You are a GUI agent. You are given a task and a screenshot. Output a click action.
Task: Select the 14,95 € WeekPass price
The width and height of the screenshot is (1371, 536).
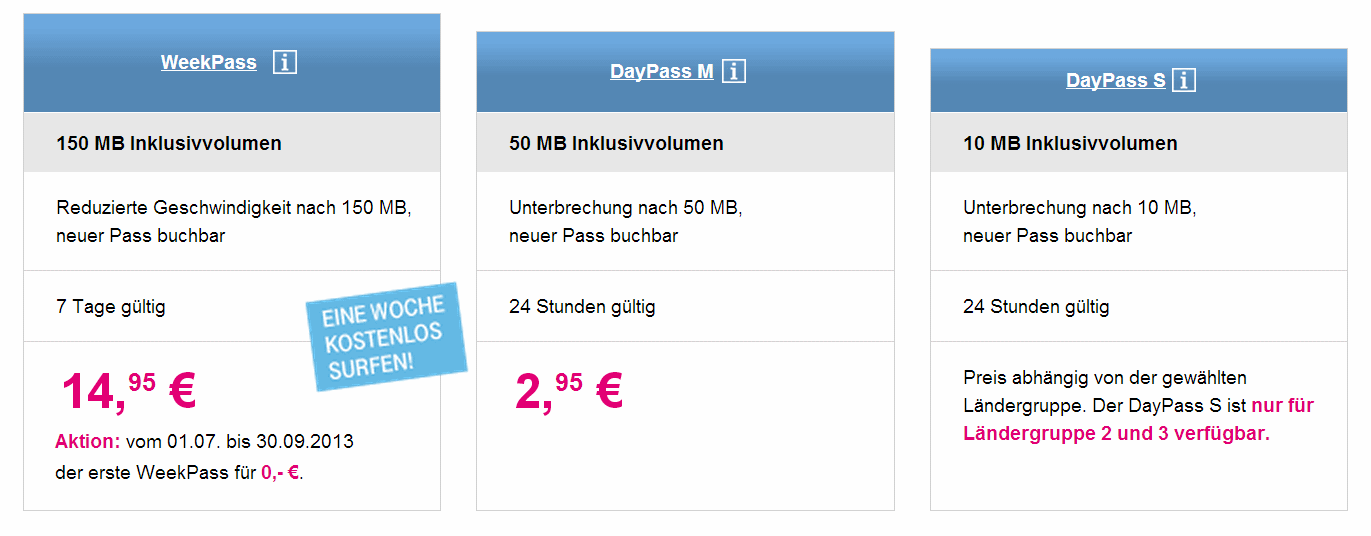coord(128,390)
